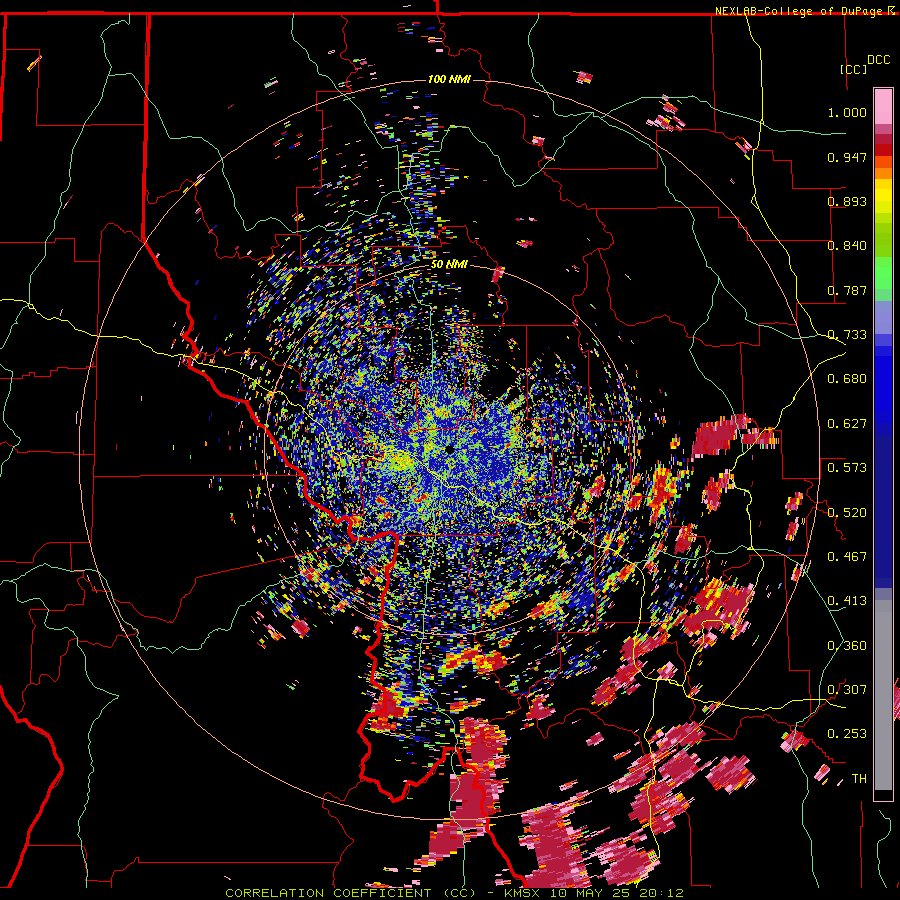900x900 pixels.
Task: Click the 0.733 scale value
Action: tap(847, 335)
